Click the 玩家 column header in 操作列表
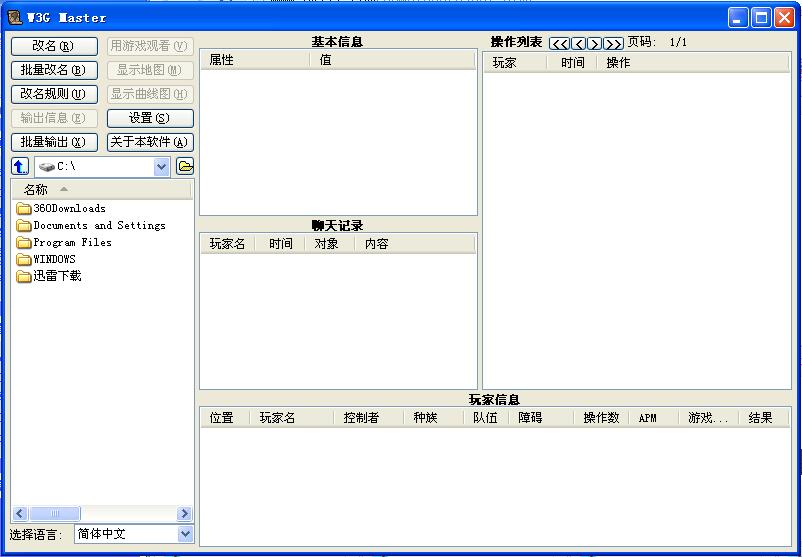 [516, 63]
